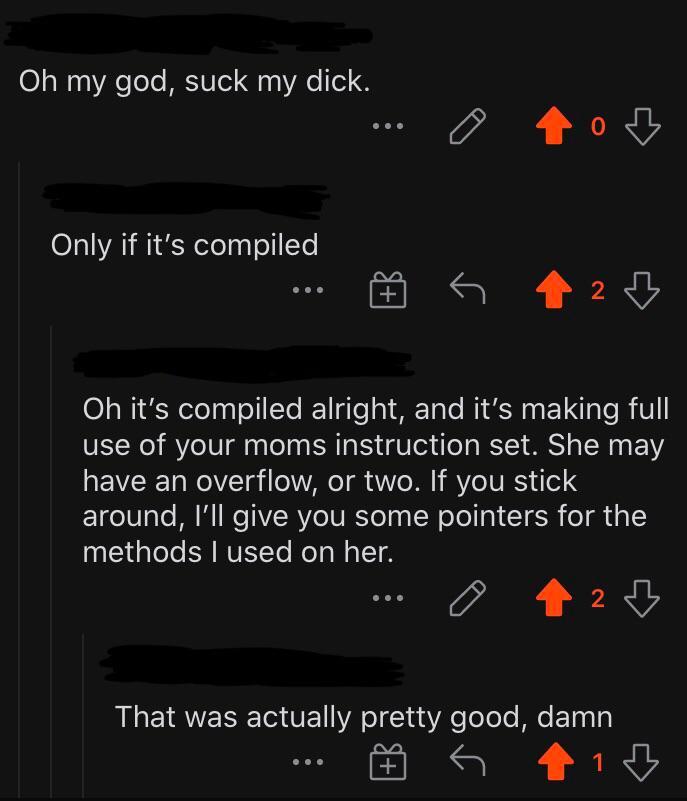Edit the "Oh my god" comment

coord(467,127)
